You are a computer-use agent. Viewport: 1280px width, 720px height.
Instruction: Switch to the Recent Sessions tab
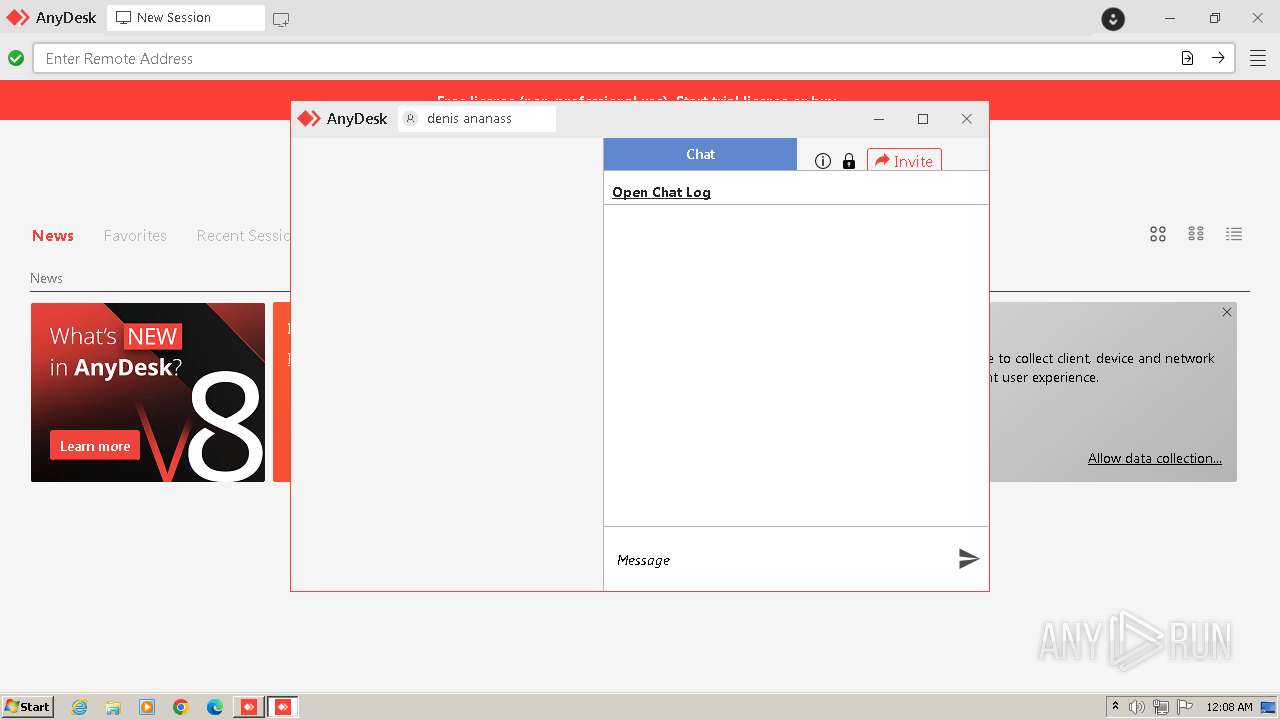point(243,236)
